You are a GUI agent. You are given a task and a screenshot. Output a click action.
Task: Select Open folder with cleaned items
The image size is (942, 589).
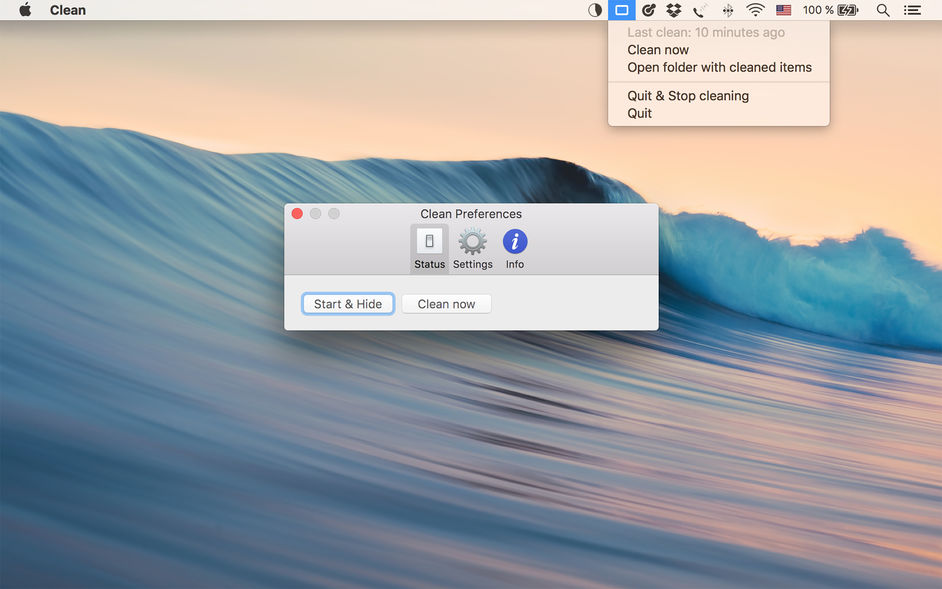pos(719,68)
